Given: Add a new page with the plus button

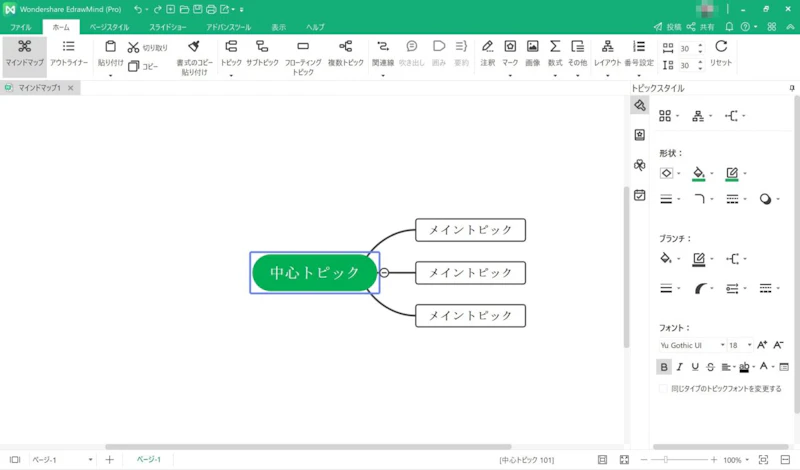Looking at the screenshot, I should (109, 460).
